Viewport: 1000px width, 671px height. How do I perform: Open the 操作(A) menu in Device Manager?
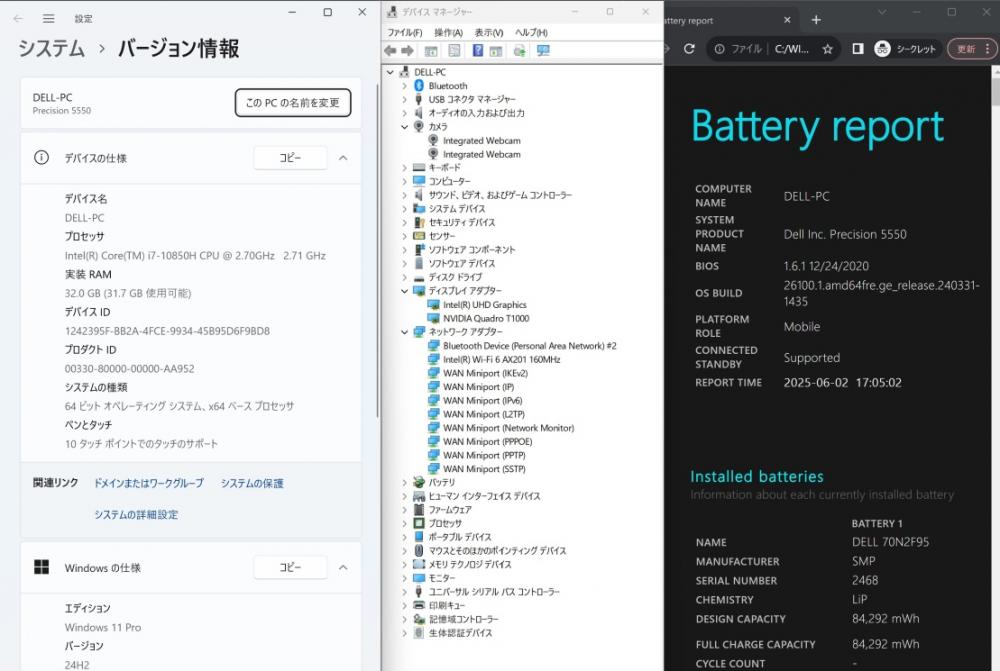(448, 32)
